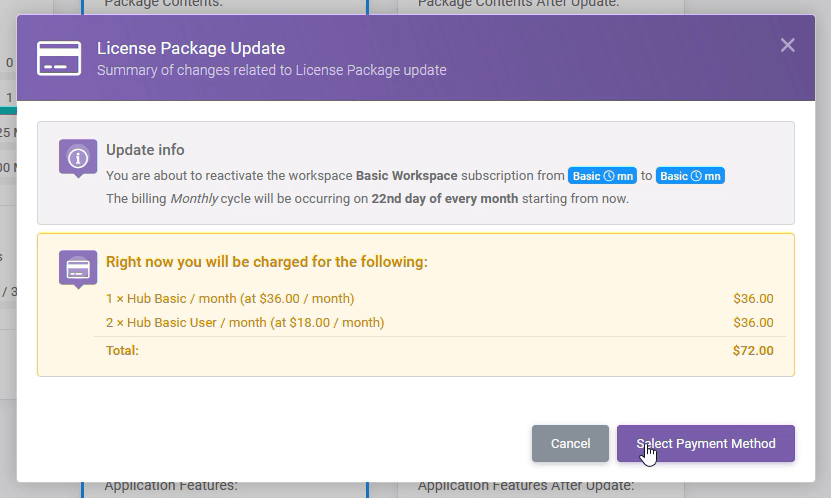The height and width of the screenshot is (498, 831).
Task: Click the Update info heading
Action: coord(145,150)
